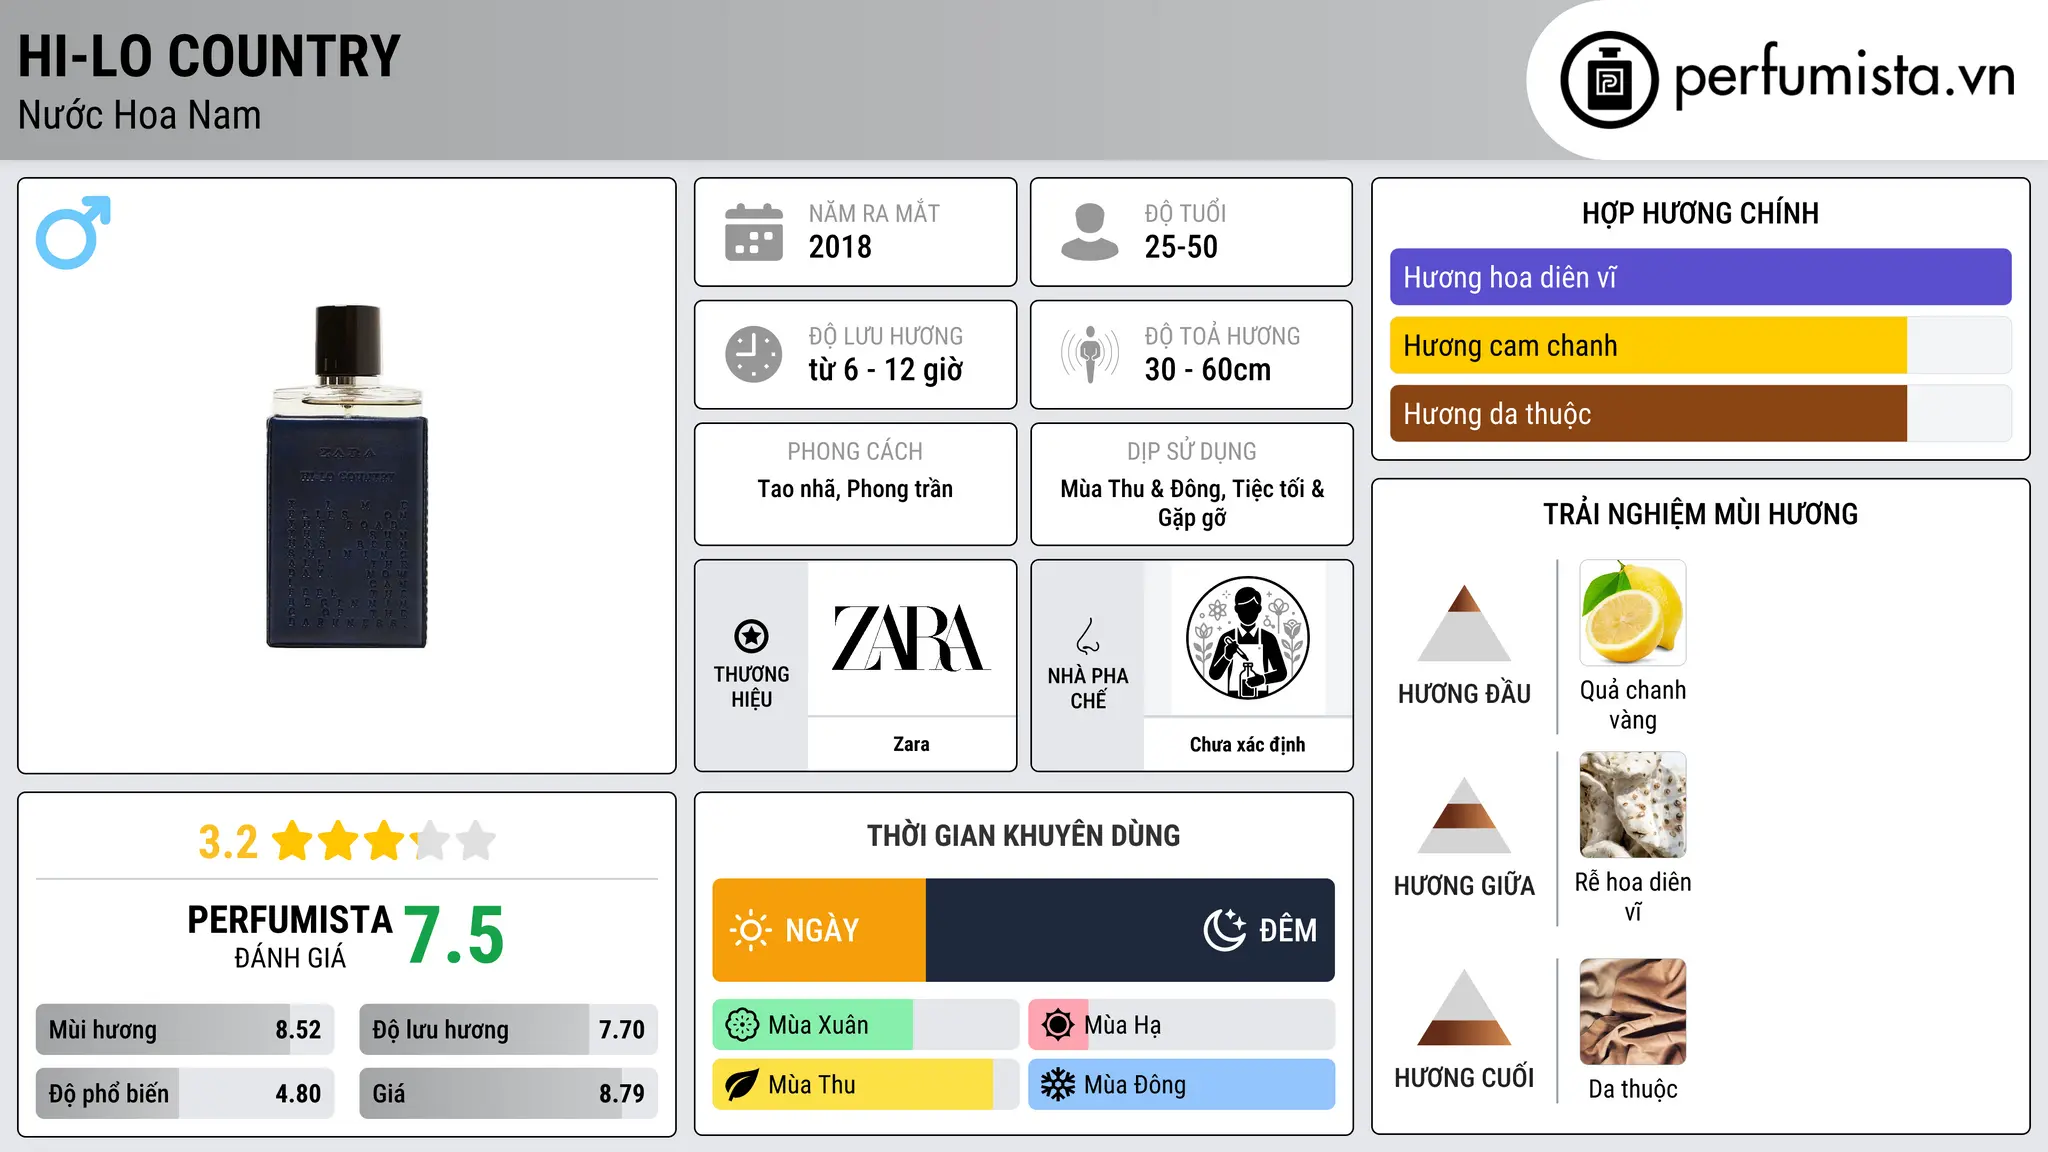Click the green 7.5 Perfumista score
This screenshot has width=2048, height=1152.
[455, 936]
